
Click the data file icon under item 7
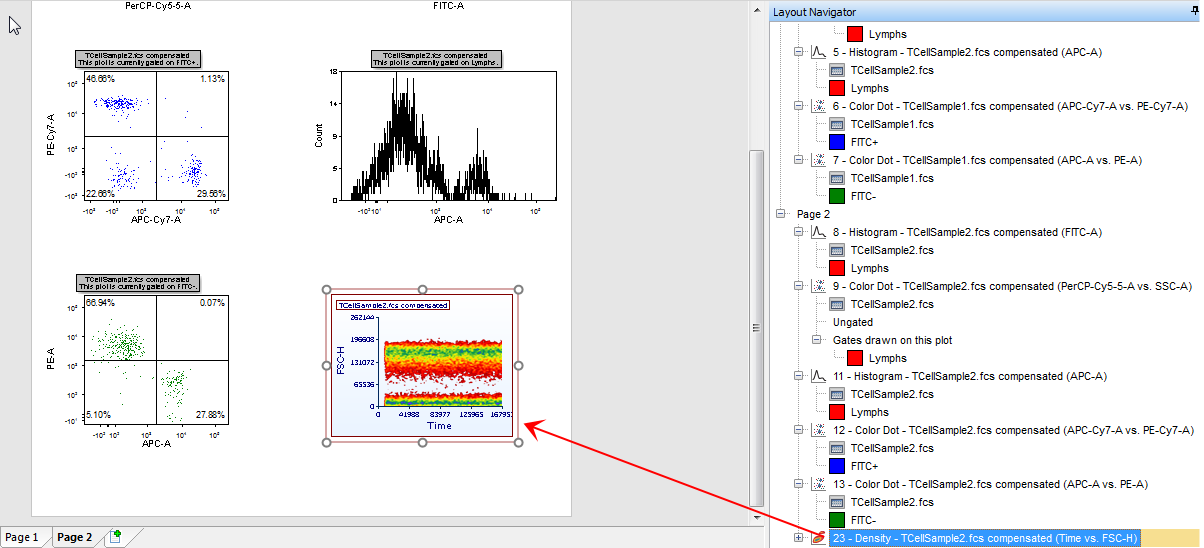coord(837,178)
